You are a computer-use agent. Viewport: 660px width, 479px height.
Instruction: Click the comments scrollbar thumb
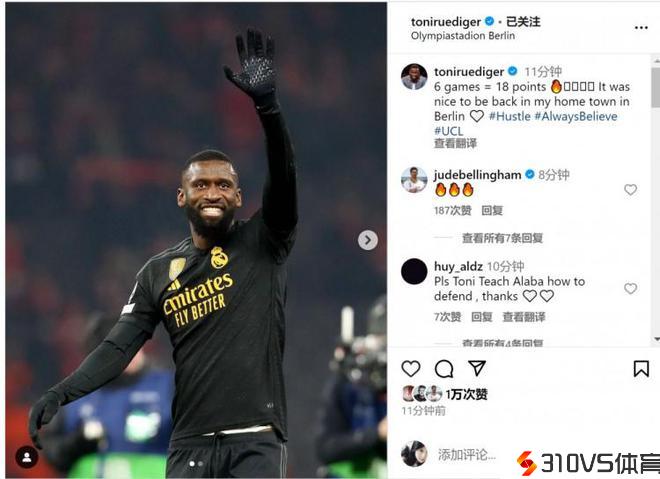[656, 87]
